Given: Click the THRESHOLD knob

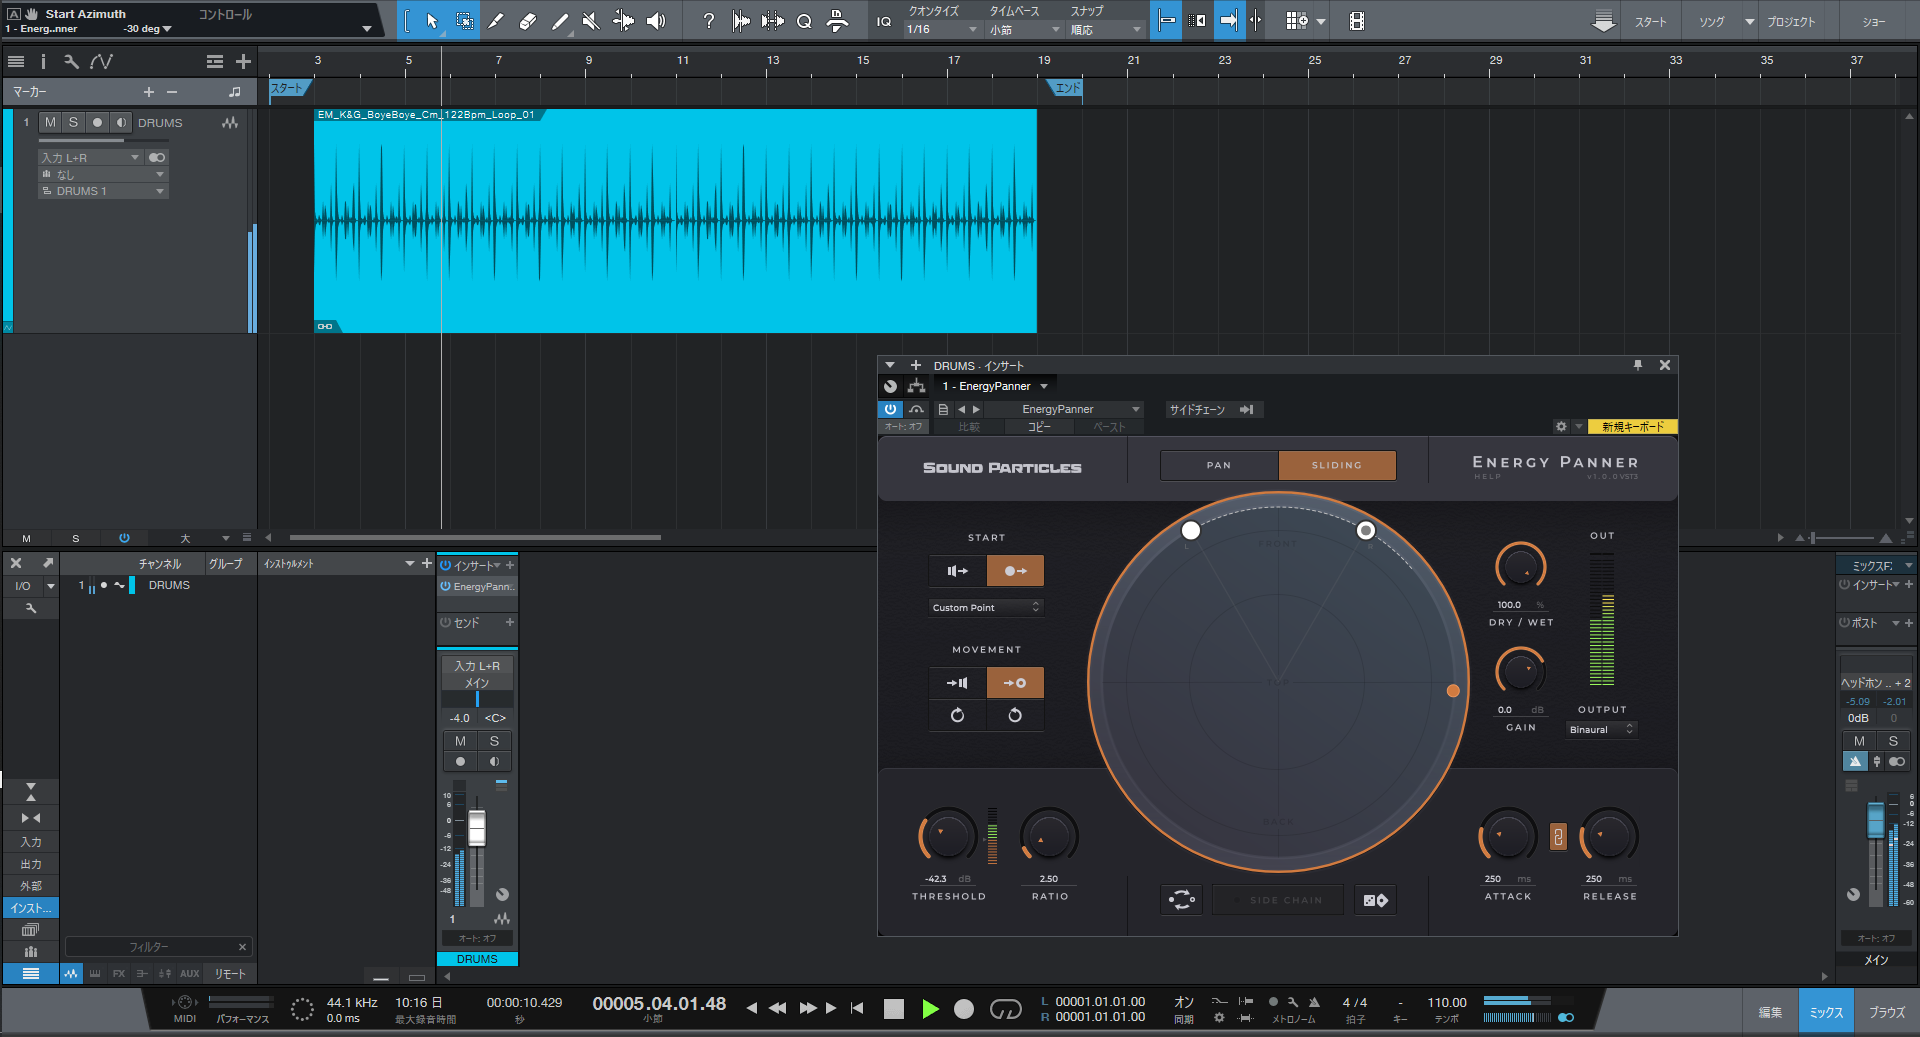Looking at the screenshot, I should (x=948, y=837).
